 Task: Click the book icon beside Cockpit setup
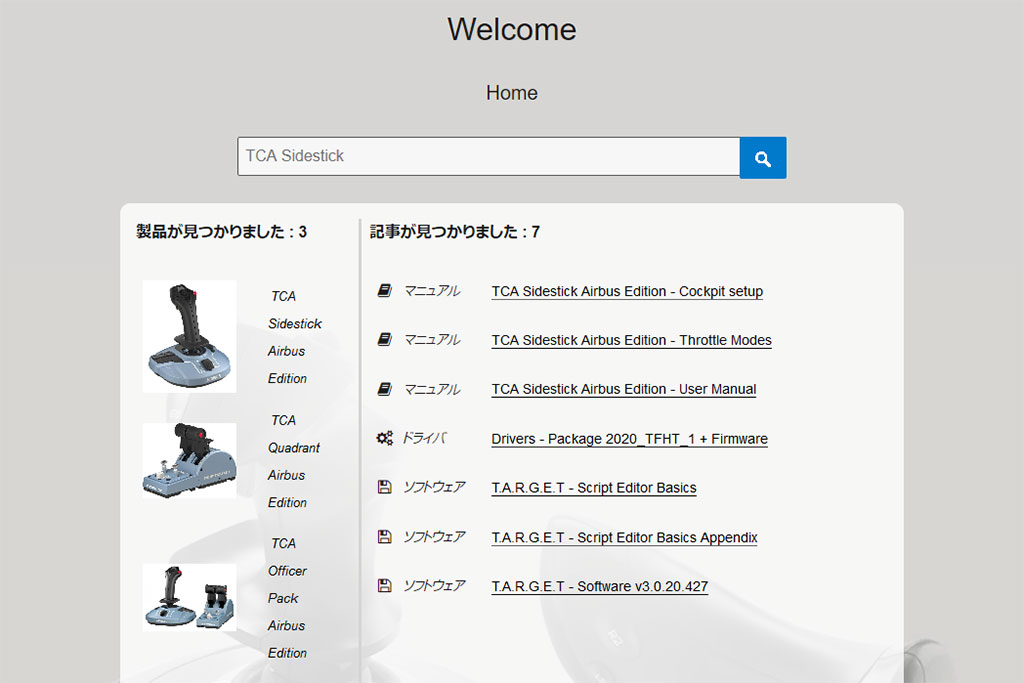tap(385, 291)
